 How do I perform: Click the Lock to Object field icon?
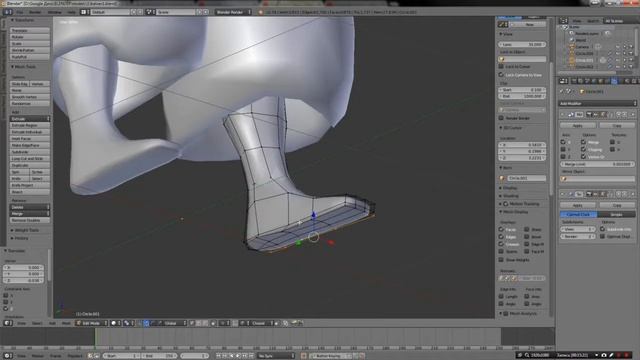502,59
